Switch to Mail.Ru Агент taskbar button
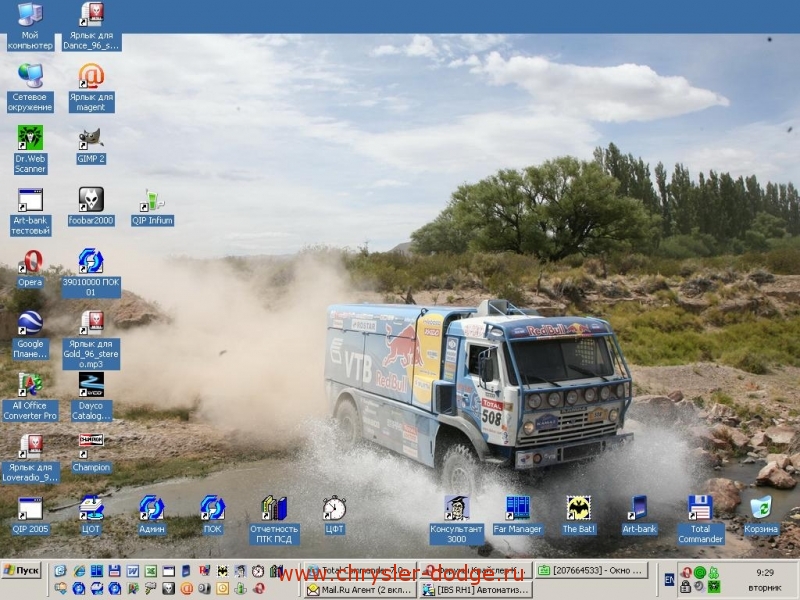This screenshot has height=600, width=800. pyautogui.click(x=360, y=590)
